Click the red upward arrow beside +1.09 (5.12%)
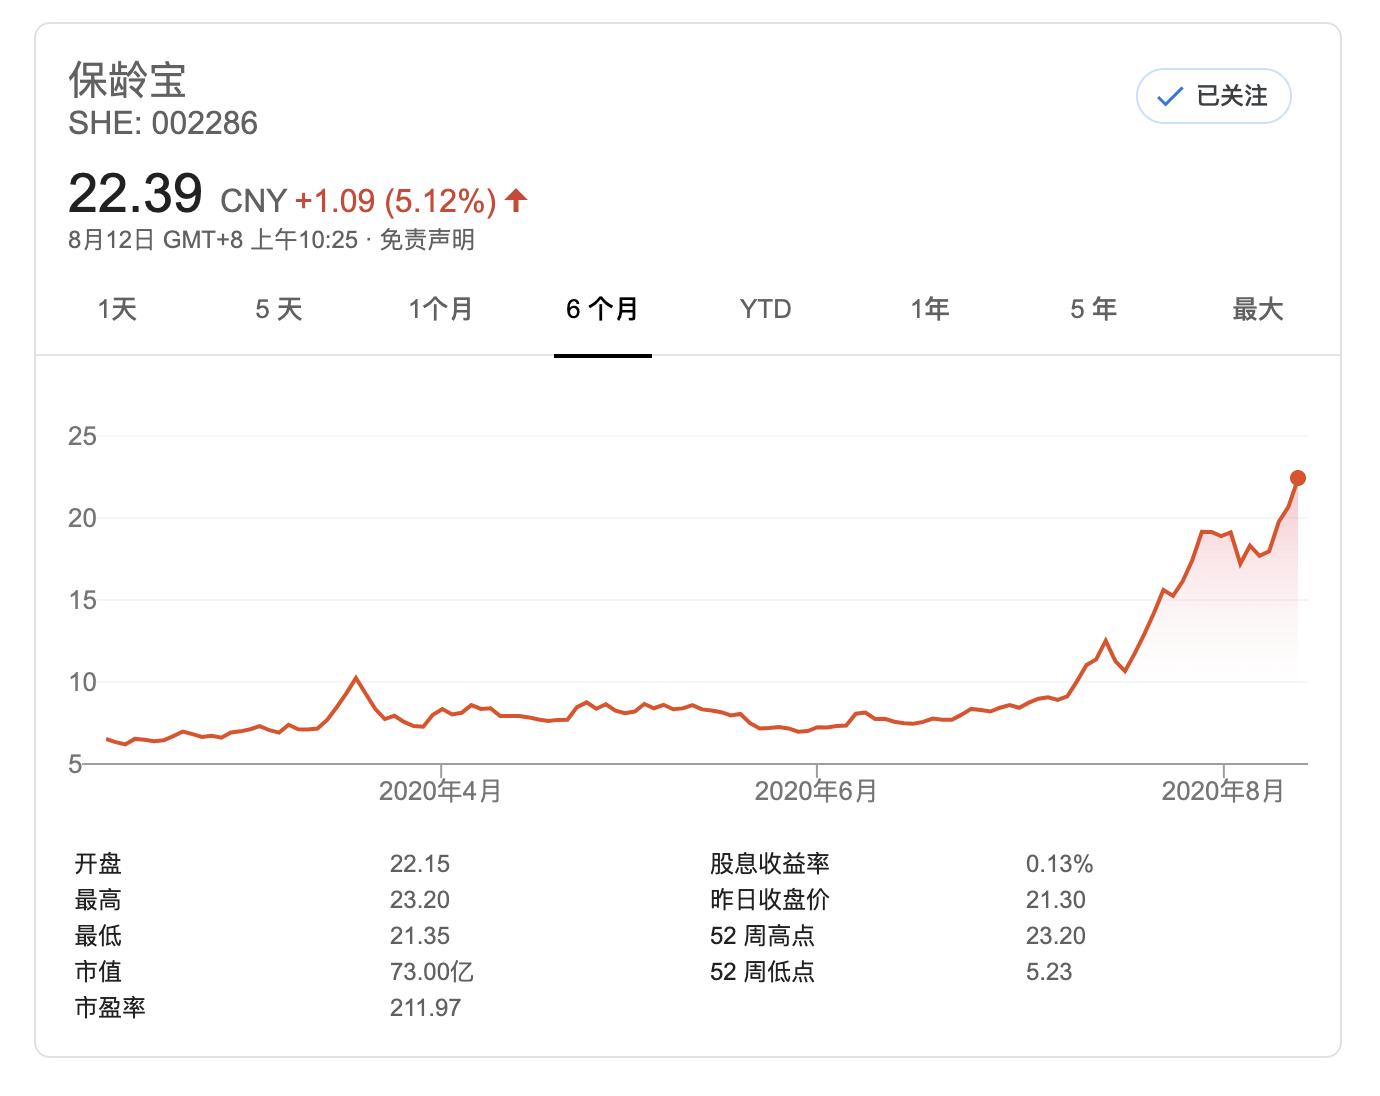1380x1096 pixels. [x=516, y=200]
